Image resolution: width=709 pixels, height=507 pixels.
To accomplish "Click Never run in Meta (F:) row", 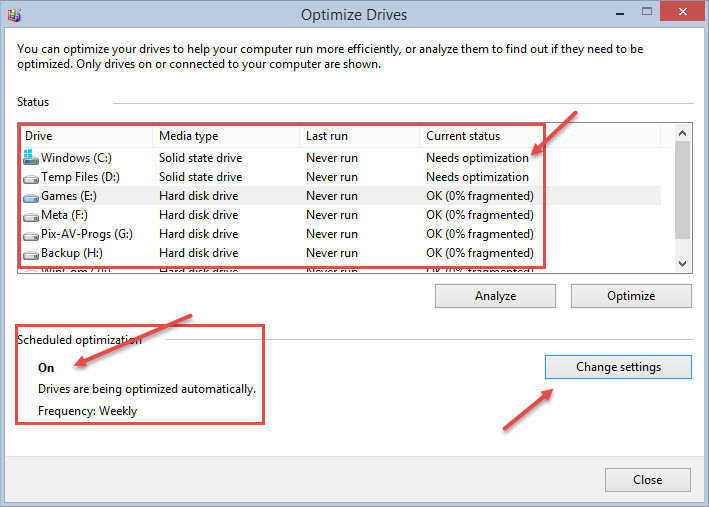I will tap(332, 215).
